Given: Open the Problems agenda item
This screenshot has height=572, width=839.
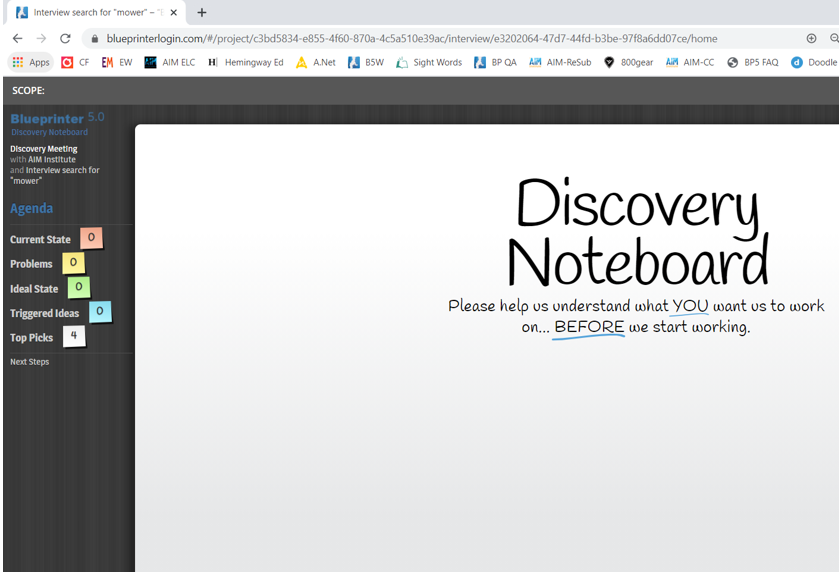Looking at the screenshot, I should click(x=31, y=264).
